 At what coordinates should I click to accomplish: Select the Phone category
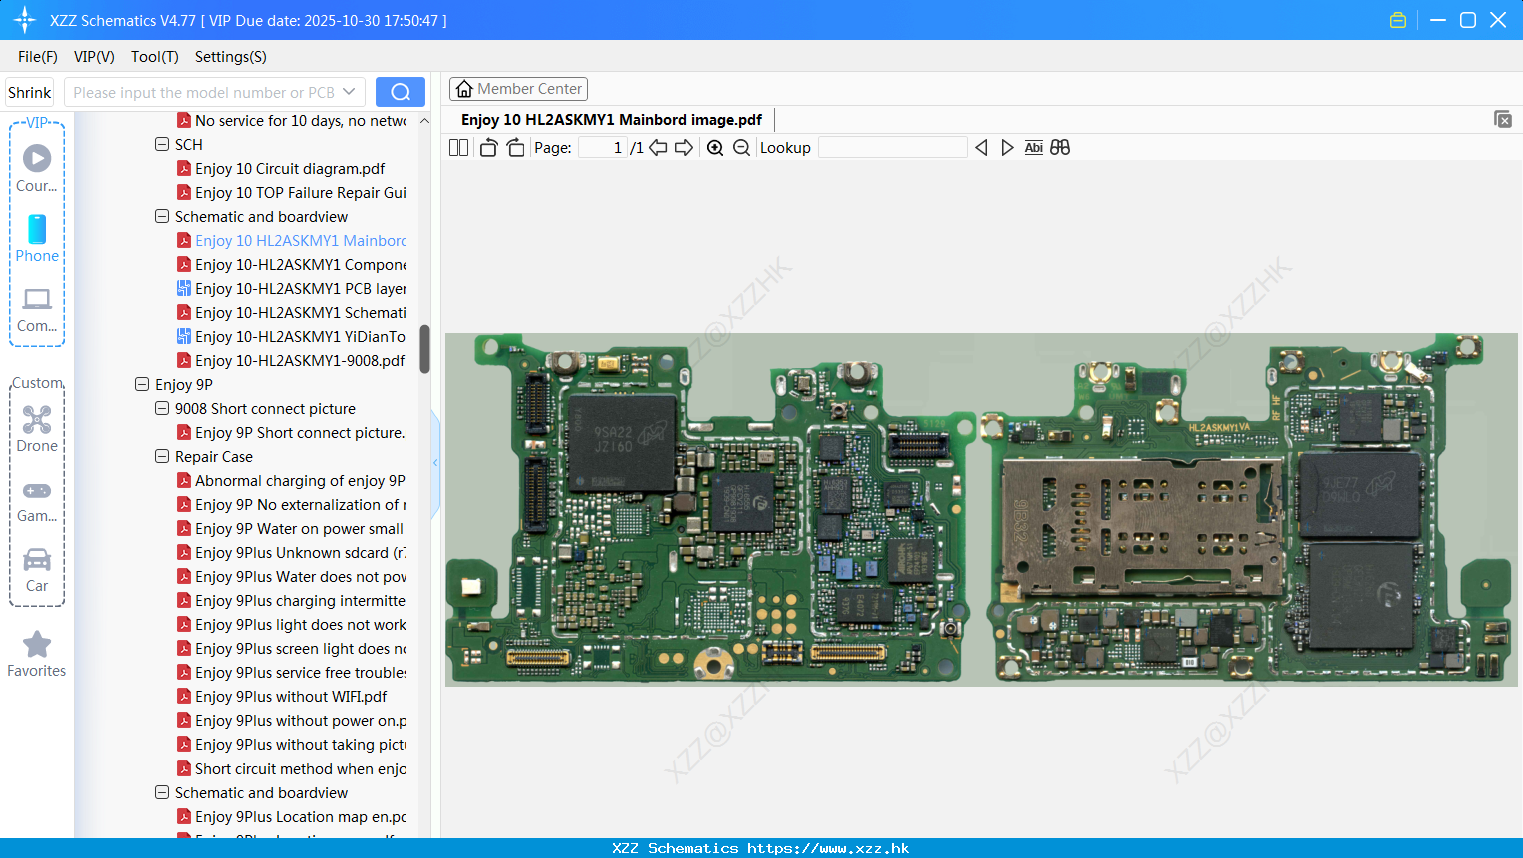(x=37, y=238)
